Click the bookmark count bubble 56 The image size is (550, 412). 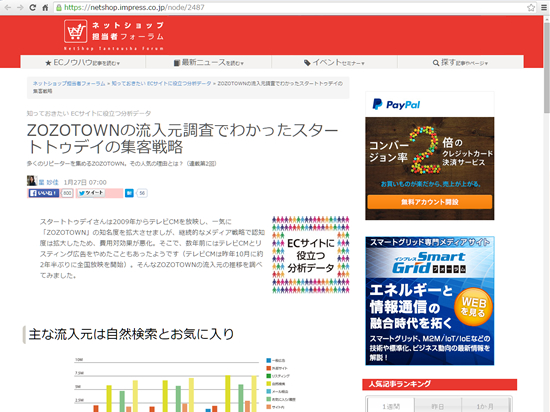142,193
